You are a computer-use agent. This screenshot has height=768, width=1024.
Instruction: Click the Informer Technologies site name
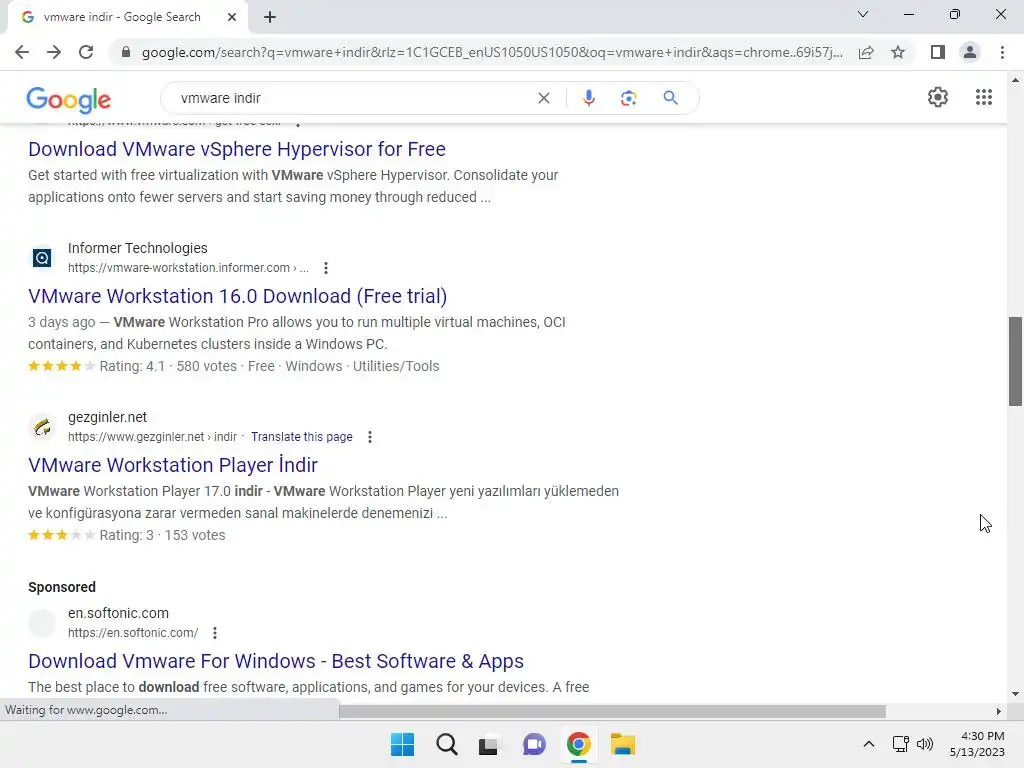coord(138,248)
